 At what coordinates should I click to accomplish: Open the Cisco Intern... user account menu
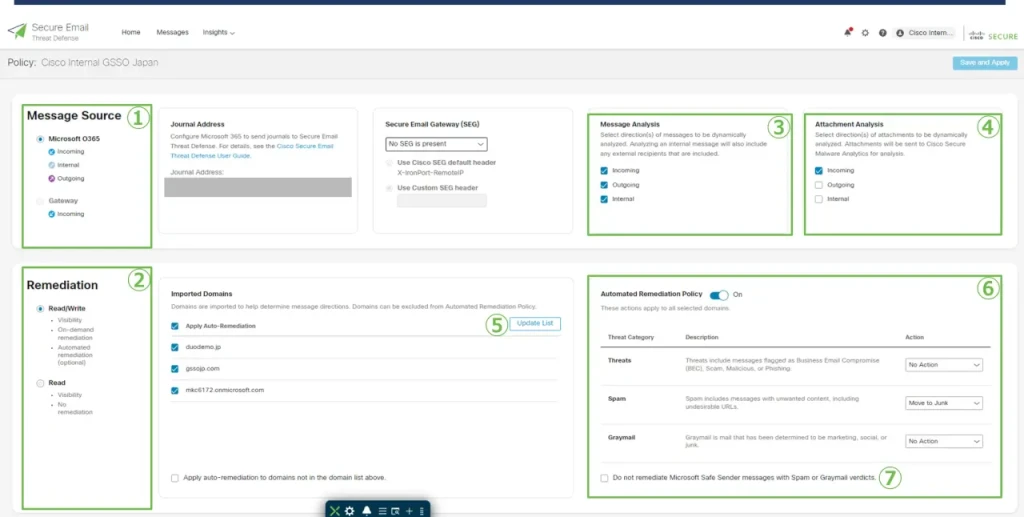[925, 33]
